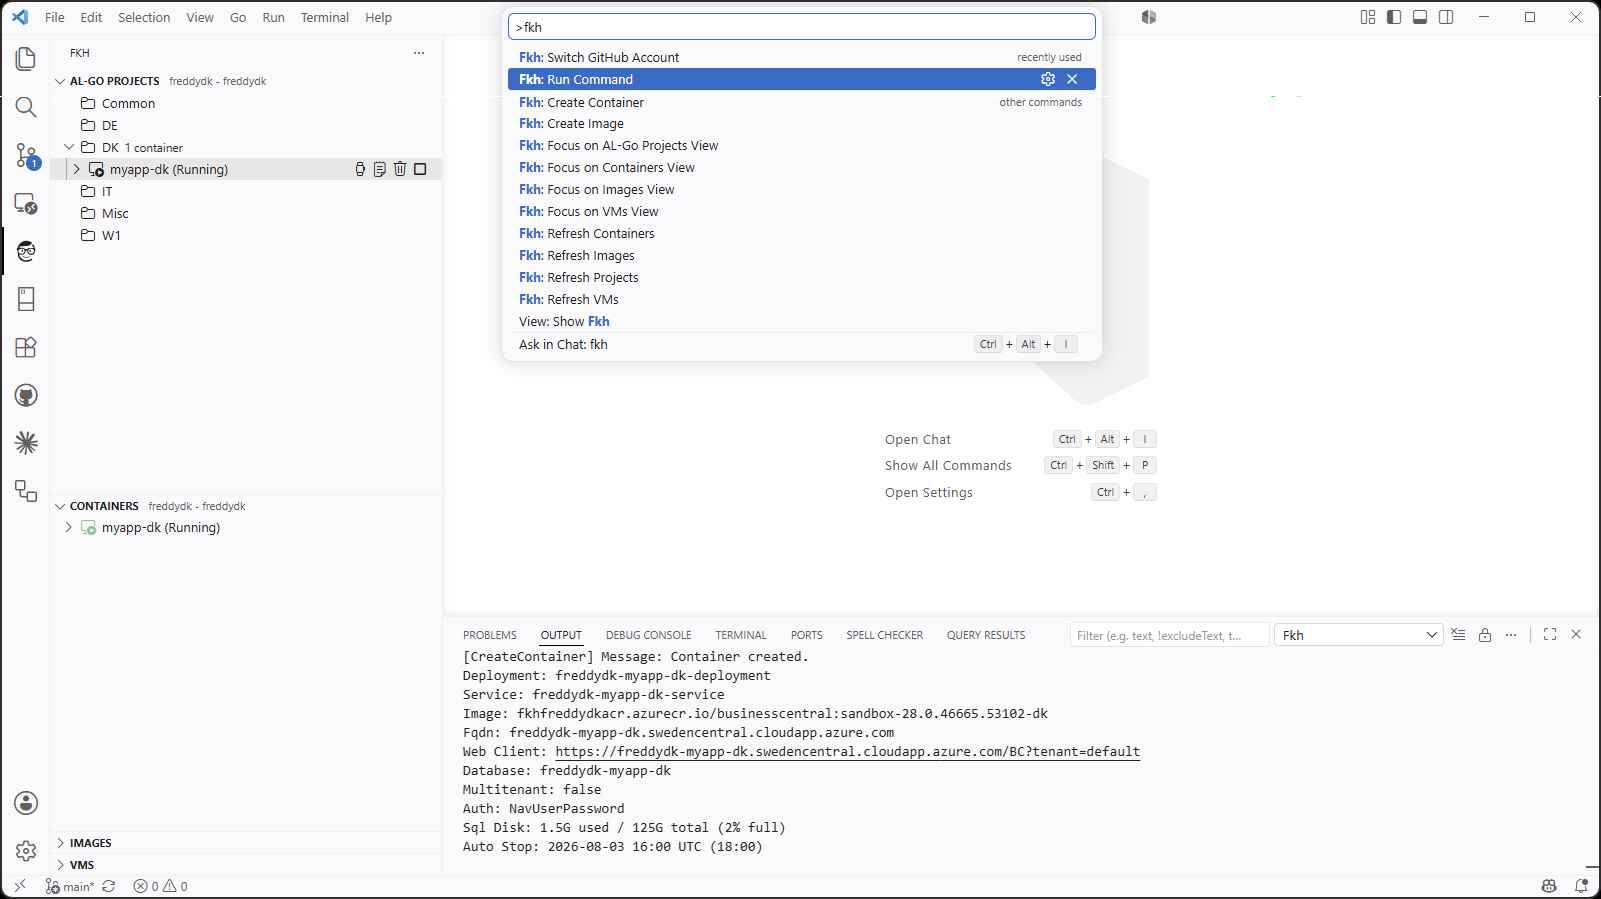This screenshot has width=1601, height=899.
Task: Click the output filter text field
Action: click(1170, 635)
